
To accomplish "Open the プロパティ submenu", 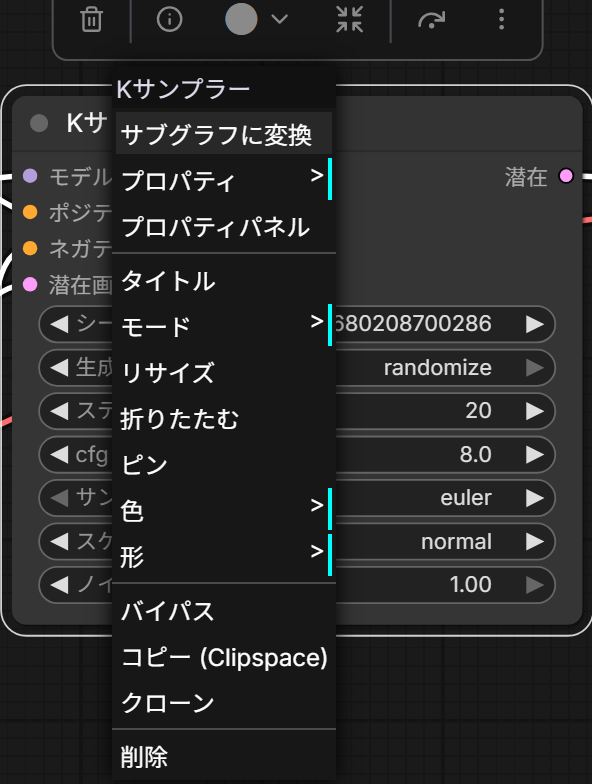I will [x=224, y=180].
